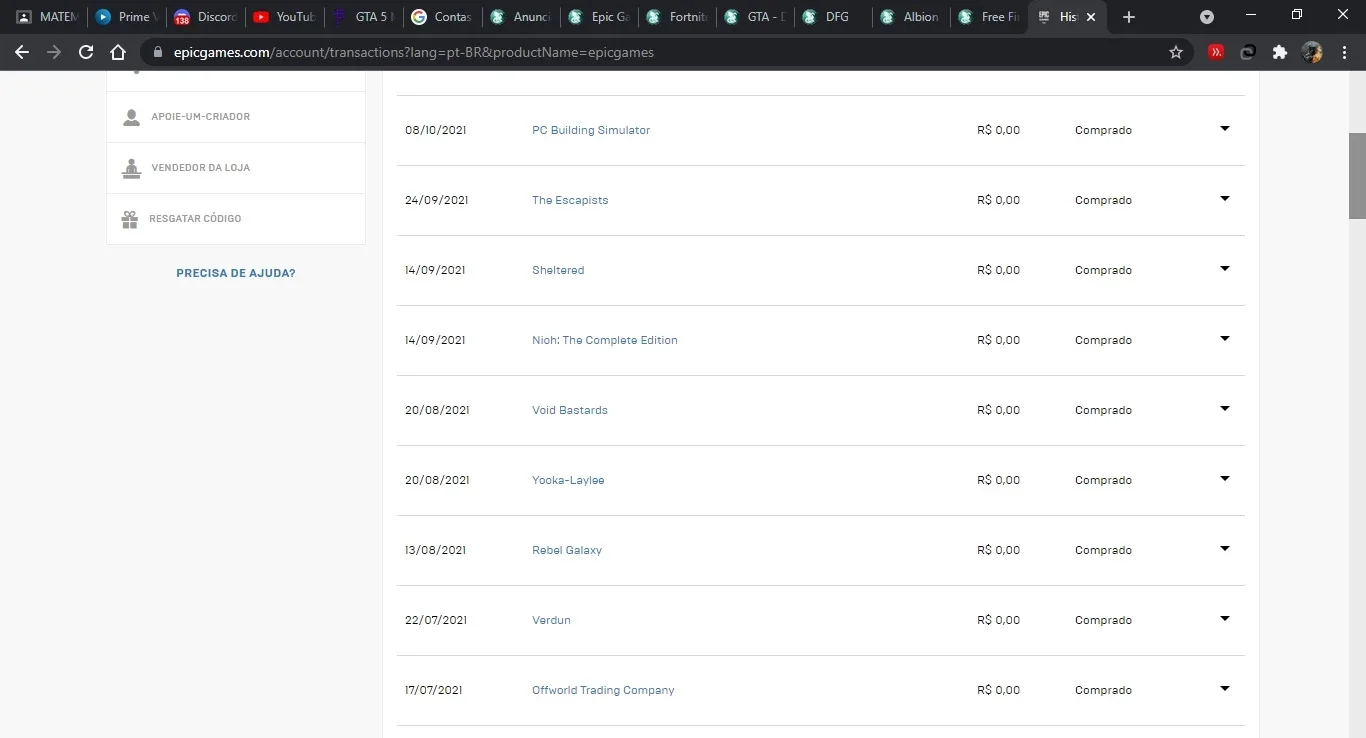
Task: Go to browser home page icon
Action: 118,52
